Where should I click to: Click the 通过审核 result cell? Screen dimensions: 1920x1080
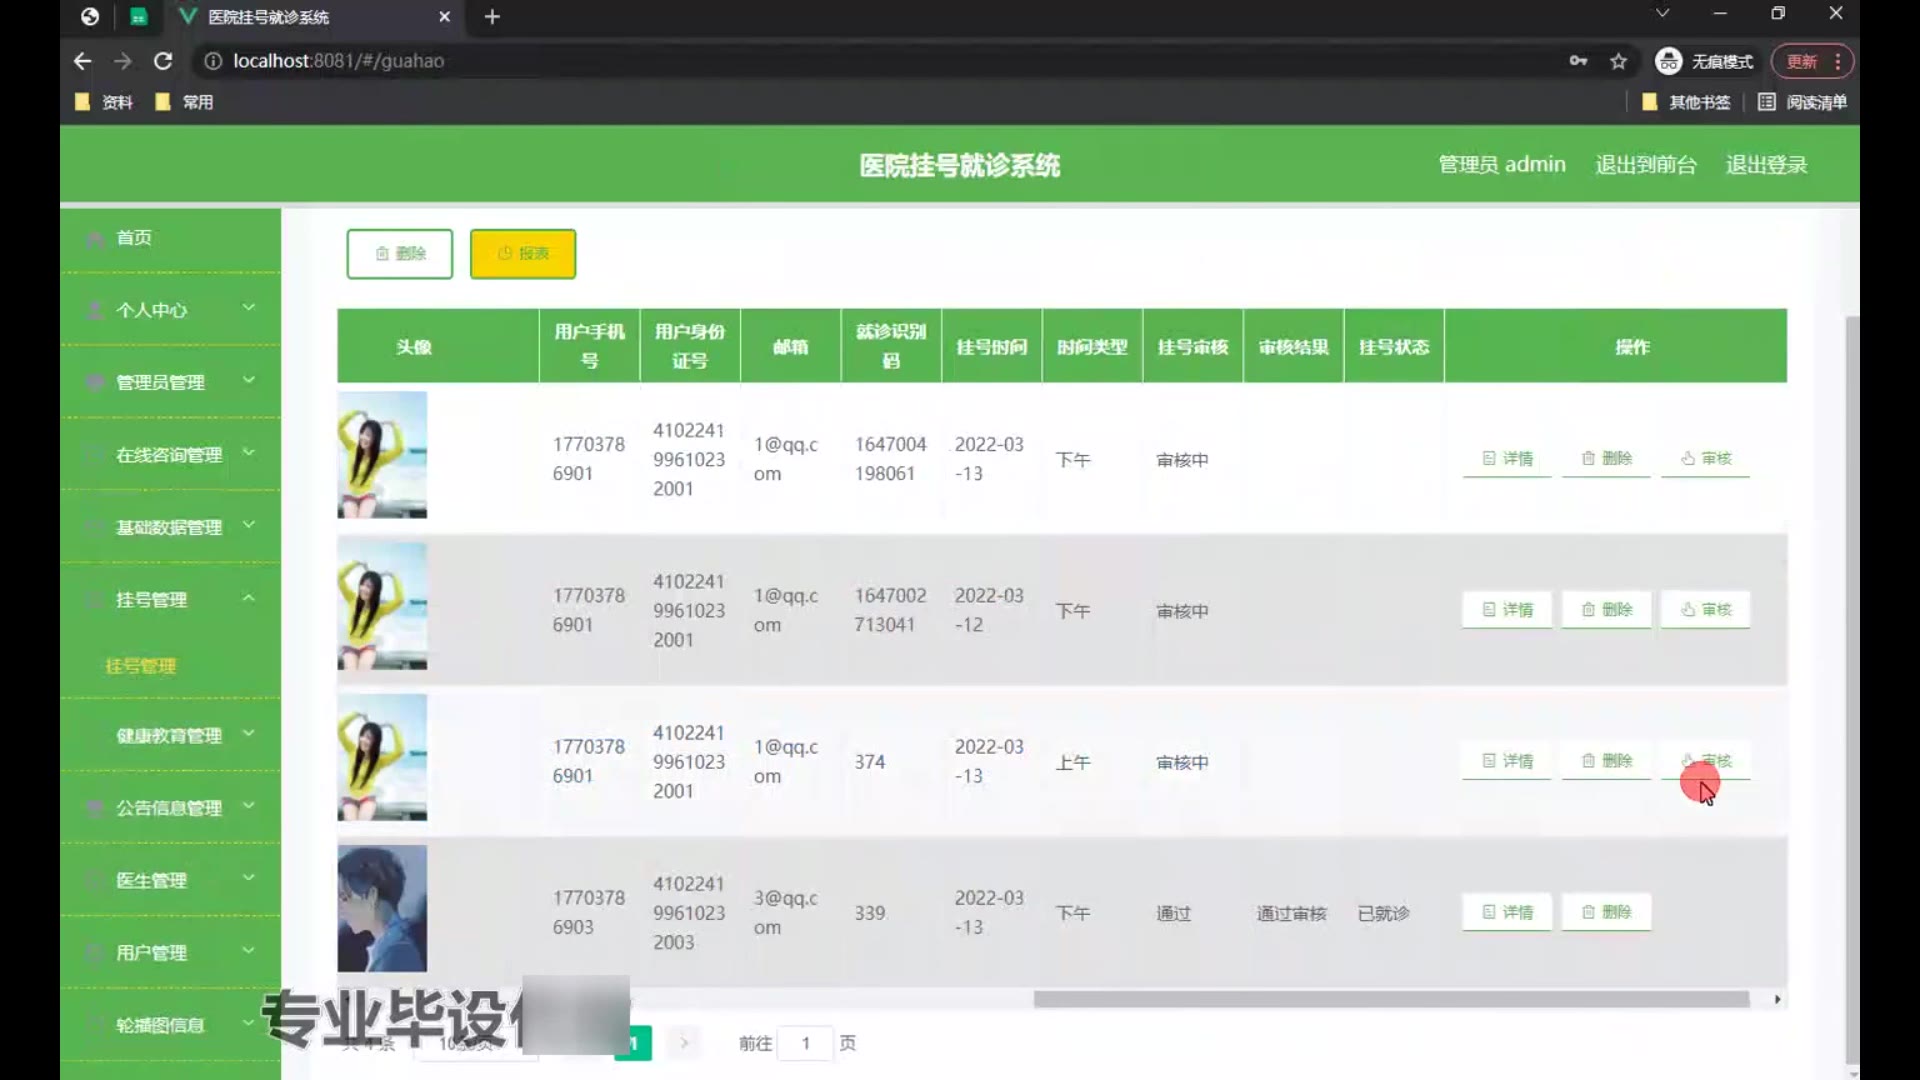tap(1292, 913)
